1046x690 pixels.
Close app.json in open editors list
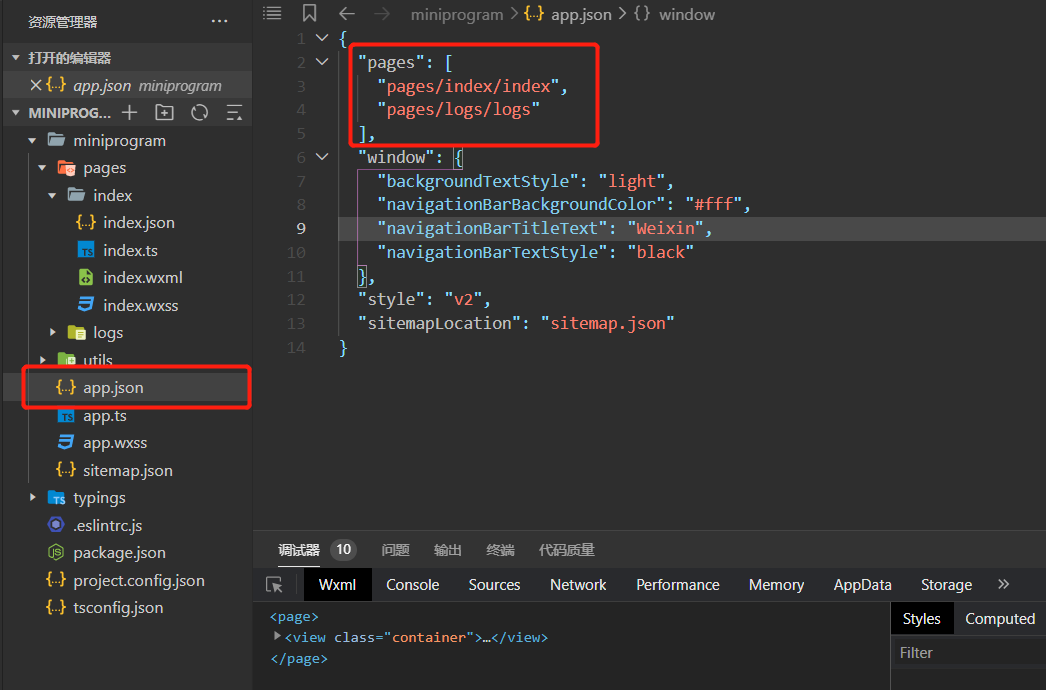tap(36, 85)
